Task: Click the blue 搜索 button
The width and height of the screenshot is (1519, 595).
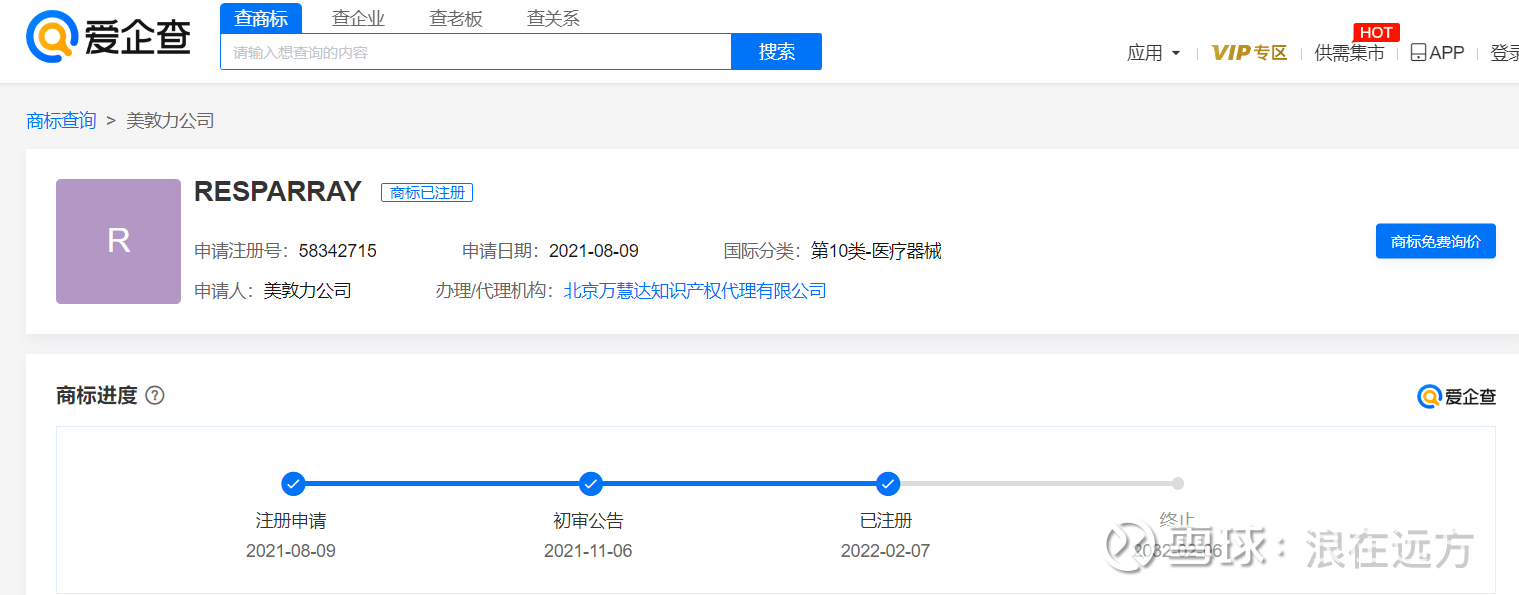Action: [x=777, y=52]
